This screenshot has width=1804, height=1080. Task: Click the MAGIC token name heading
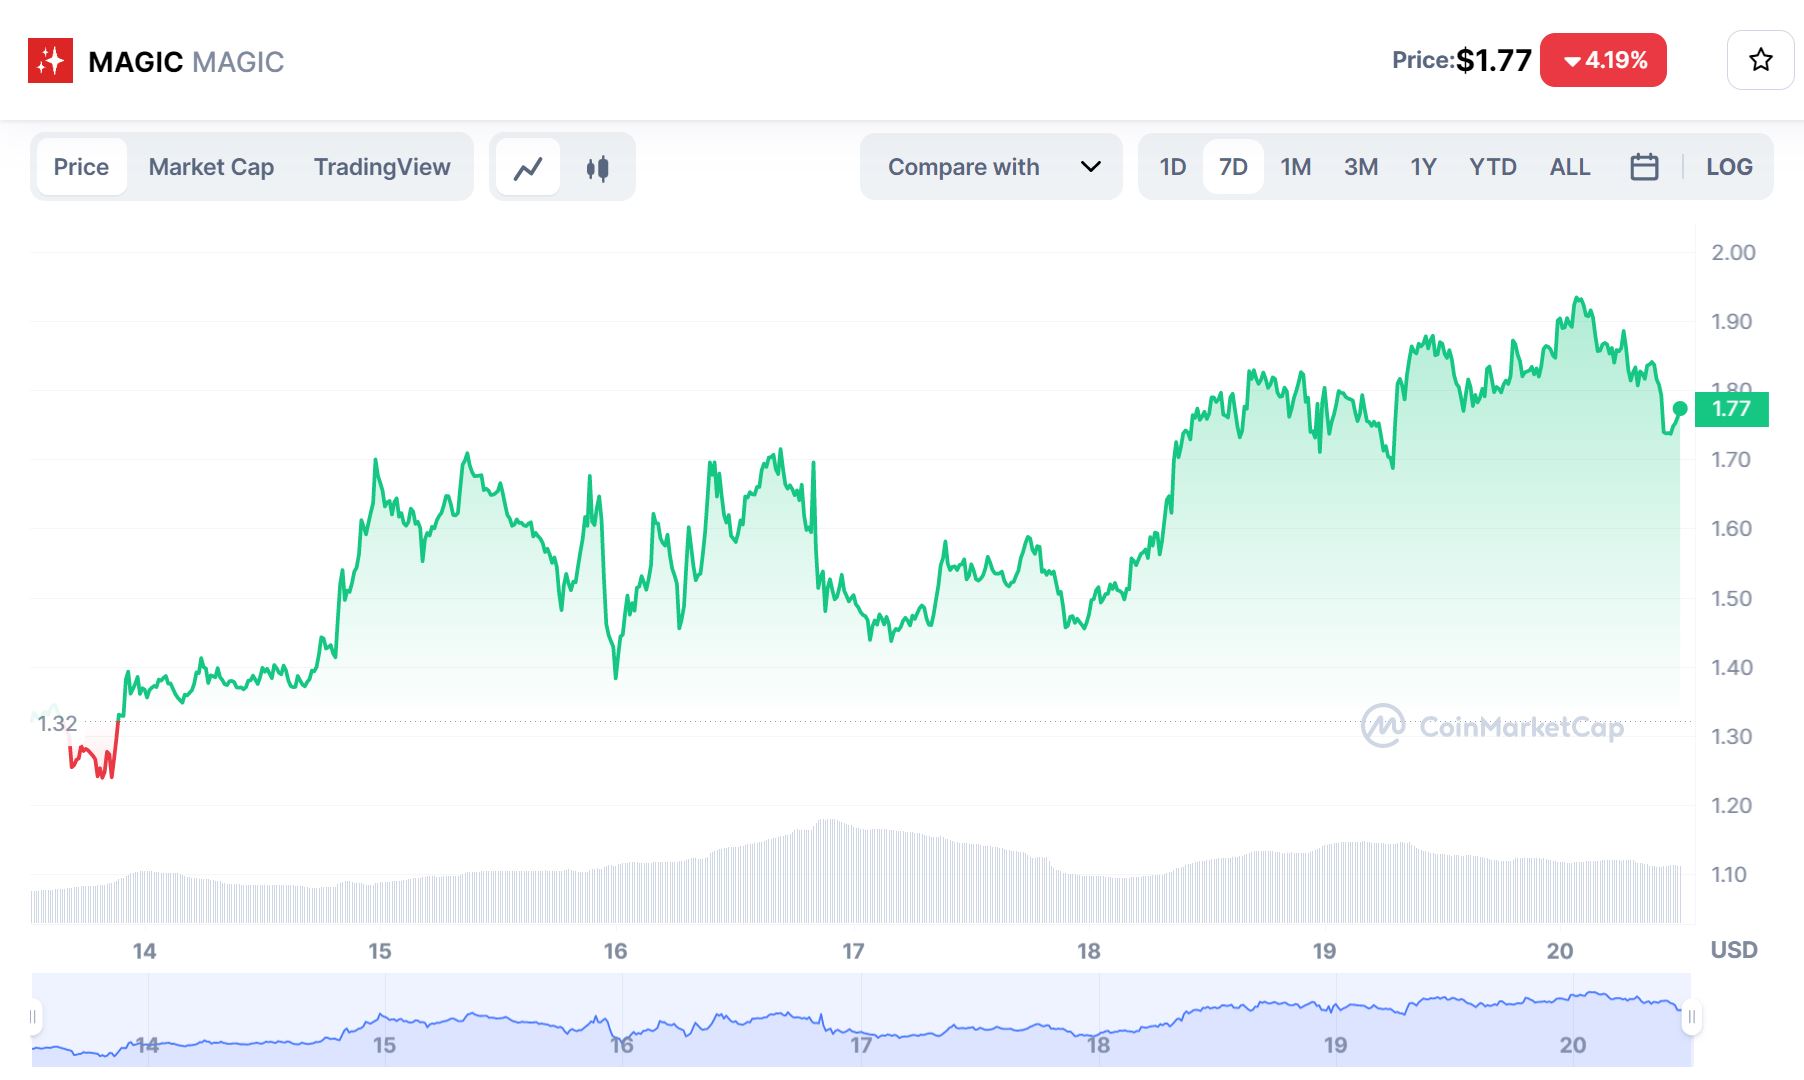(135, 62)
